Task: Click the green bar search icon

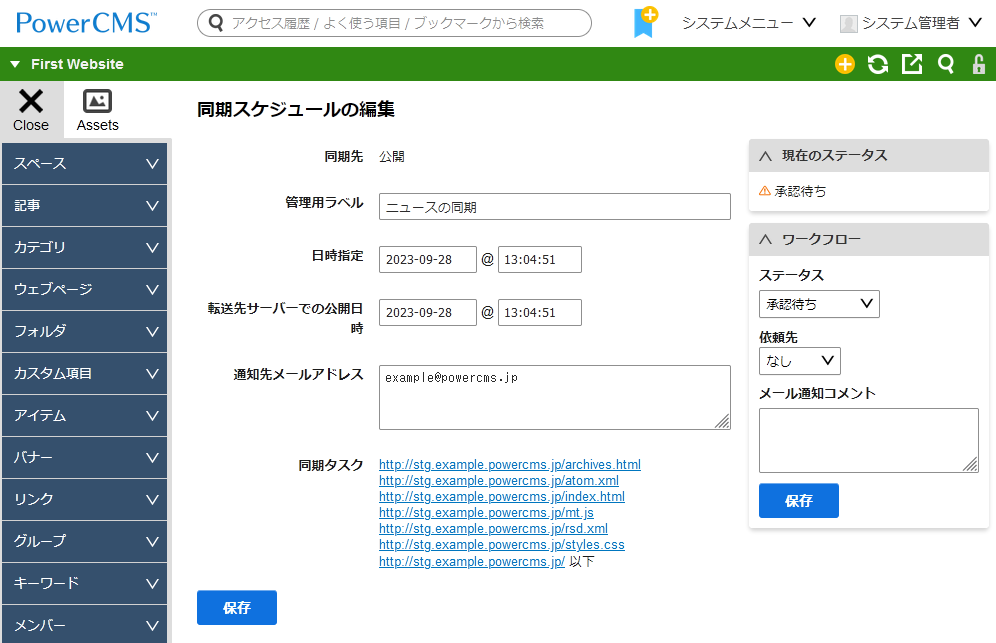Action: 946,64
